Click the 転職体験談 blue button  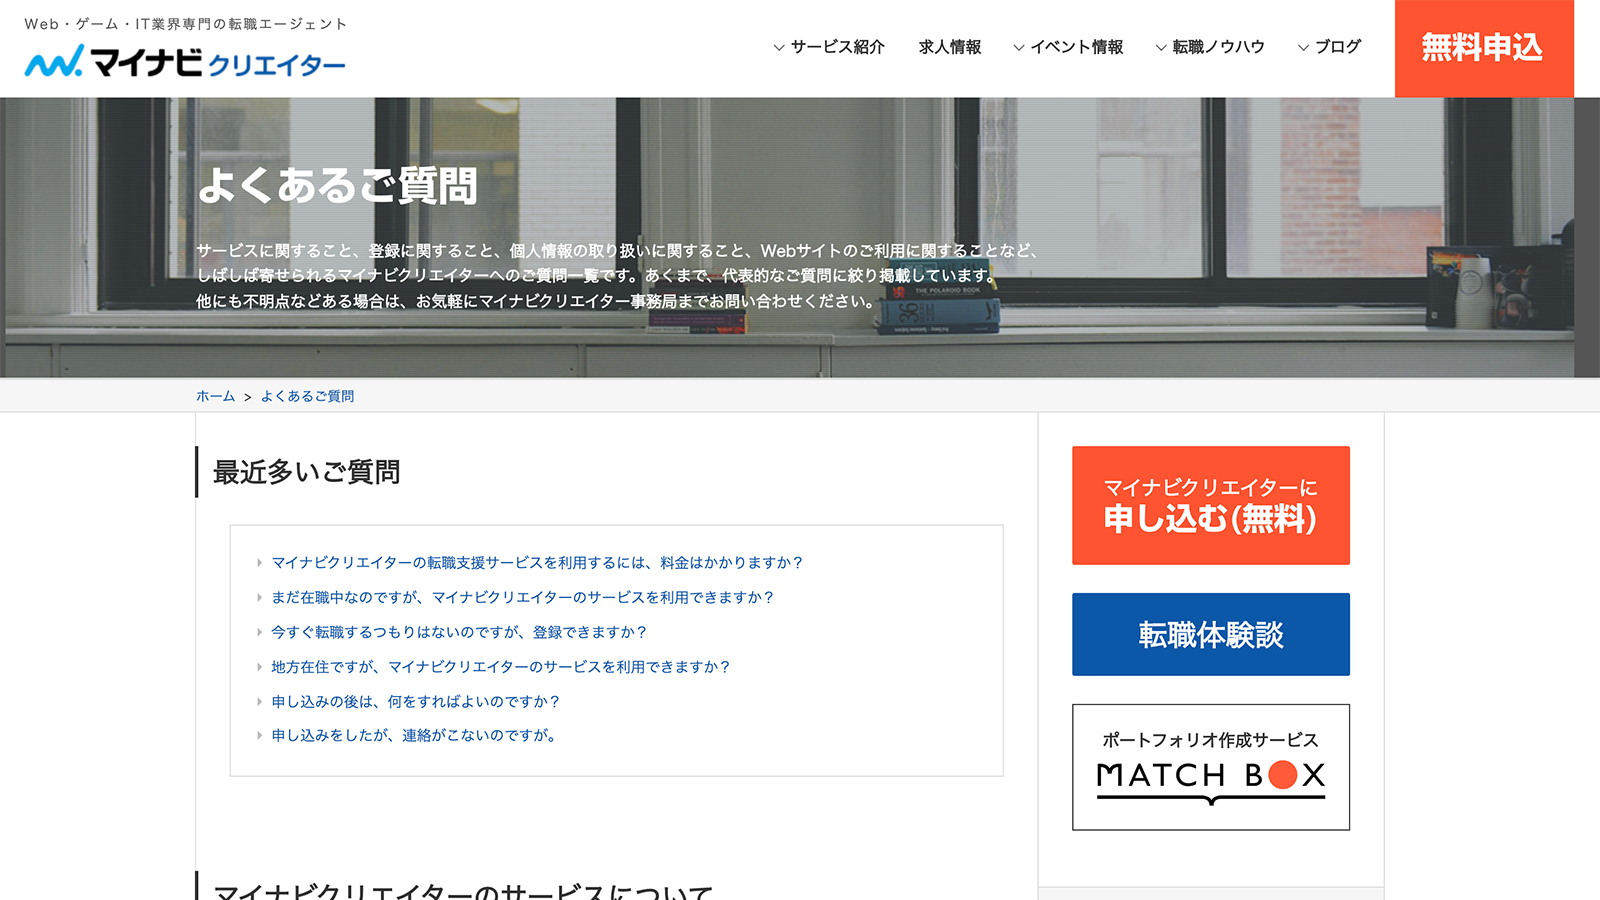[x=1211, y=634]
